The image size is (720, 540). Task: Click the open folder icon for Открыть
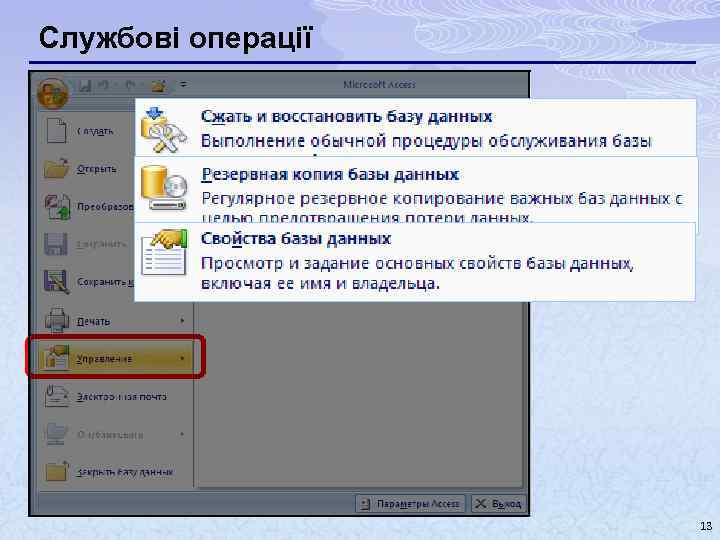tap(56, 169)
